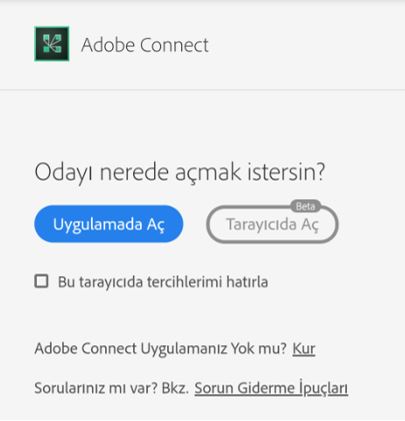This screenshot has height=421, width=405.
Task: Click the horizontal divider below the header
Action: (202, 90)
